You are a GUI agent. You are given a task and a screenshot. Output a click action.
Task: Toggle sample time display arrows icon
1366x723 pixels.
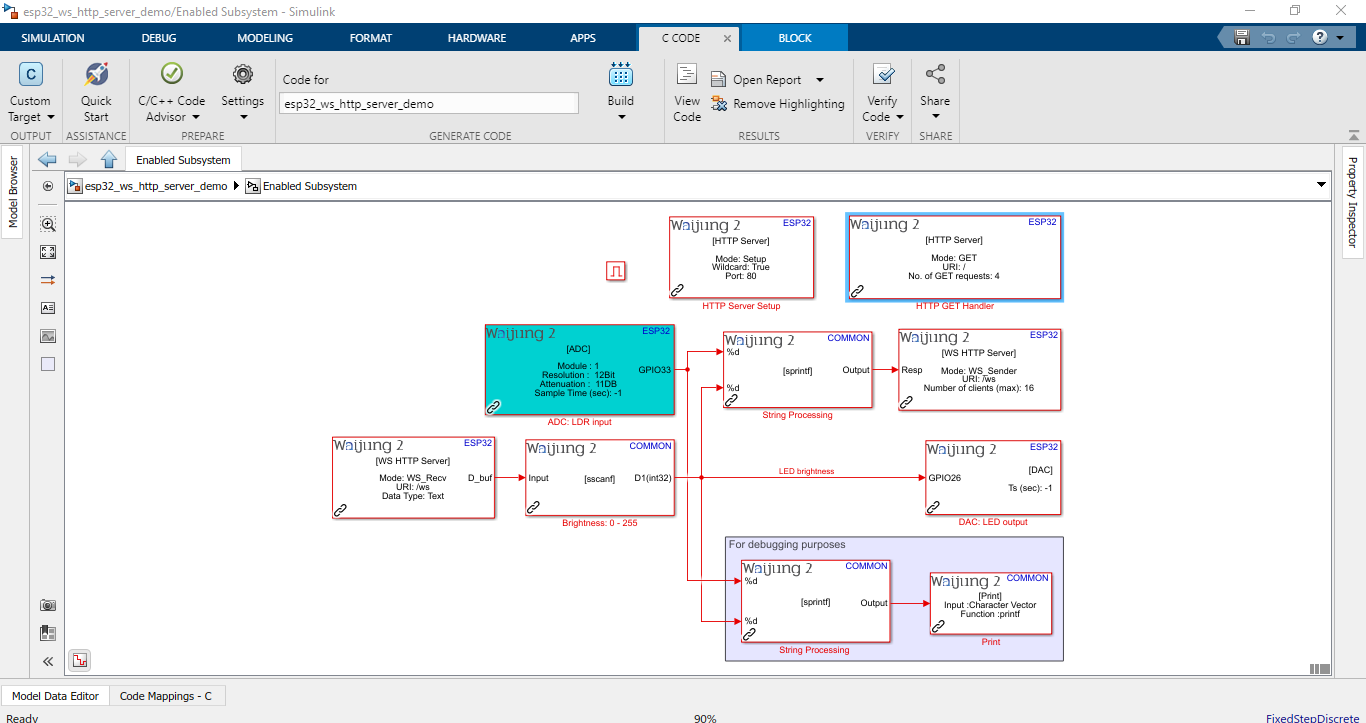coord(48,280)
